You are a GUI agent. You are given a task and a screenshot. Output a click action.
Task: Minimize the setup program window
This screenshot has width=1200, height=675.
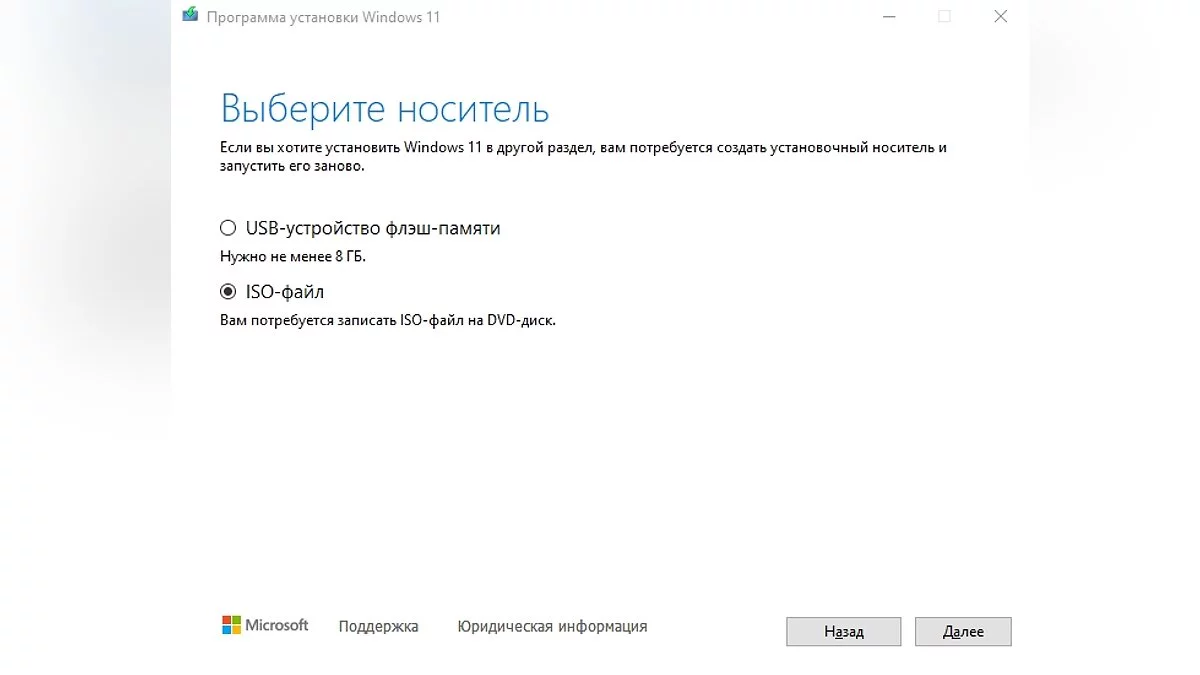click(x=888, y=16)
